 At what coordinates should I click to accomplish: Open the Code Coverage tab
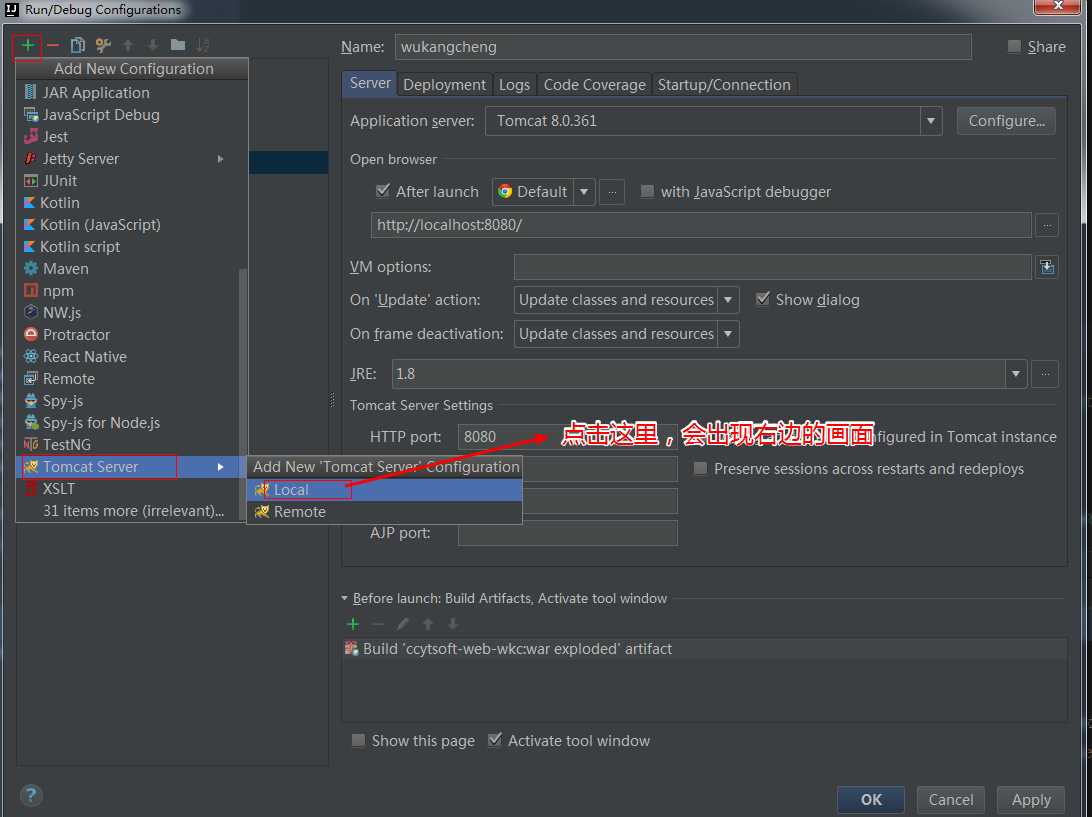(594, 85)
